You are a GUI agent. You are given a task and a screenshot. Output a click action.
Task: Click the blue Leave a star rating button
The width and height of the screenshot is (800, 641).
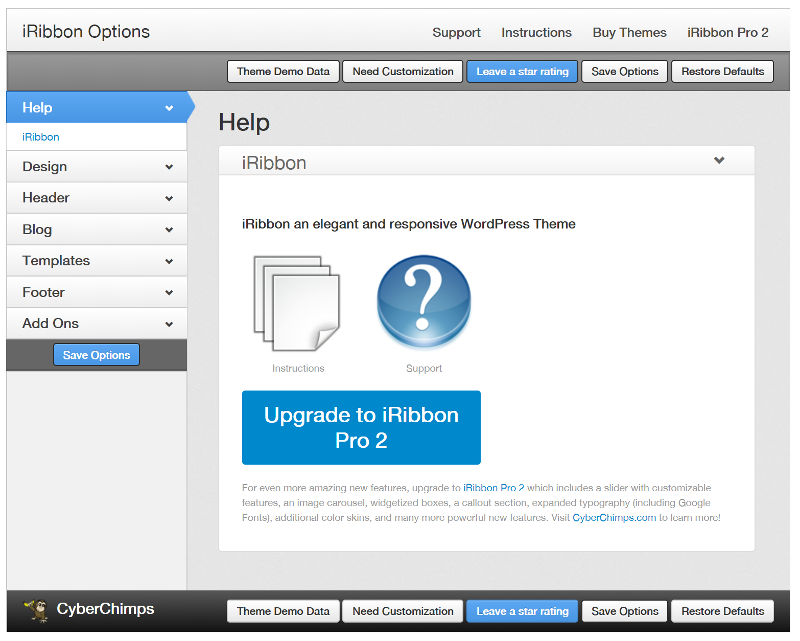click(x=522, y=71)
